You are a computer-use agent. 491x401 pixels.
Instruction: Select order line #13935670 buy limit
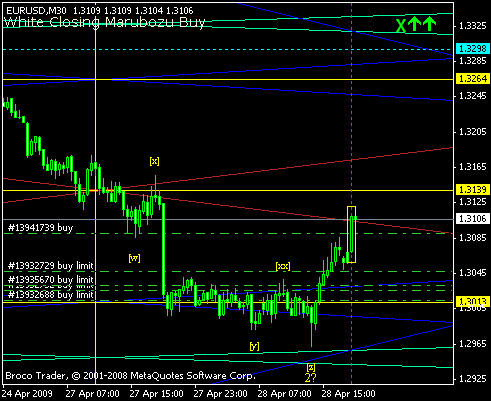click(51, 279)
